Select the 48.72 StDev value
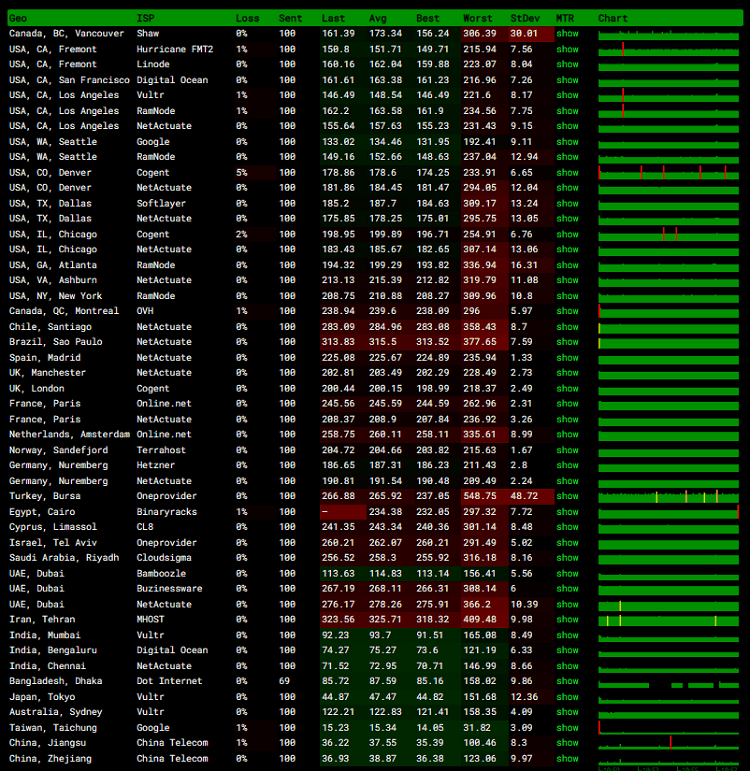 (x=524, y=496)
